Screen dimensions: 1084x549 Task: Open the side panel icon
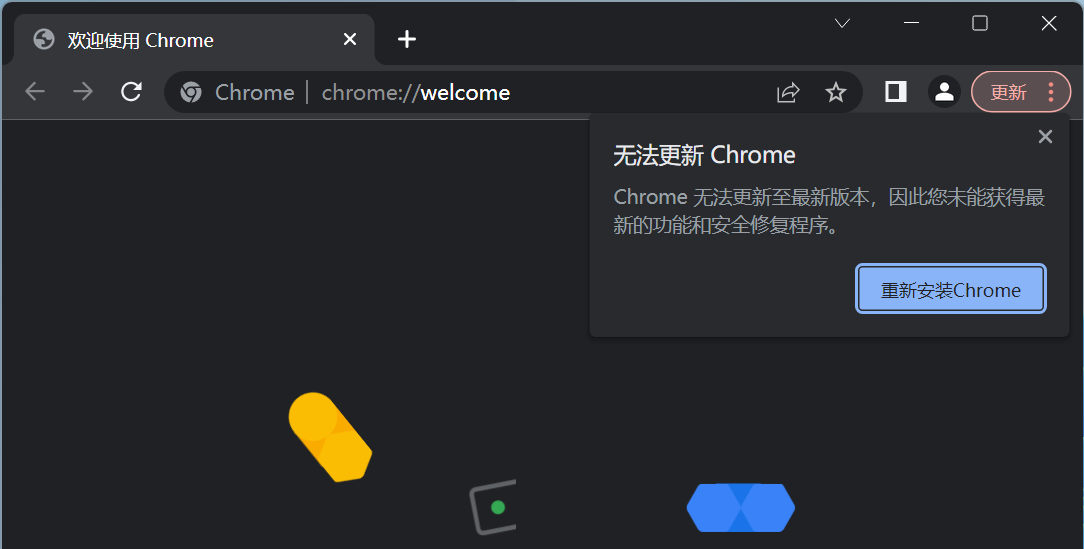coord(896,91)
